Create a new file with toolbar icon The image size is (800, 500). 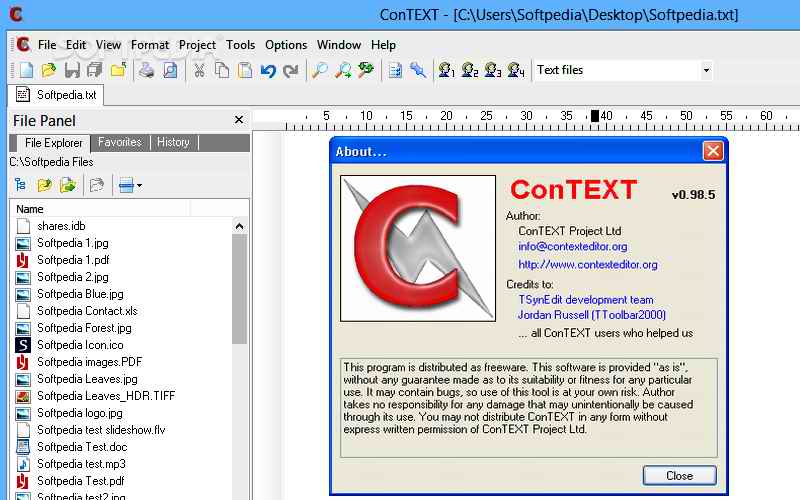click(x=26, y=70)
